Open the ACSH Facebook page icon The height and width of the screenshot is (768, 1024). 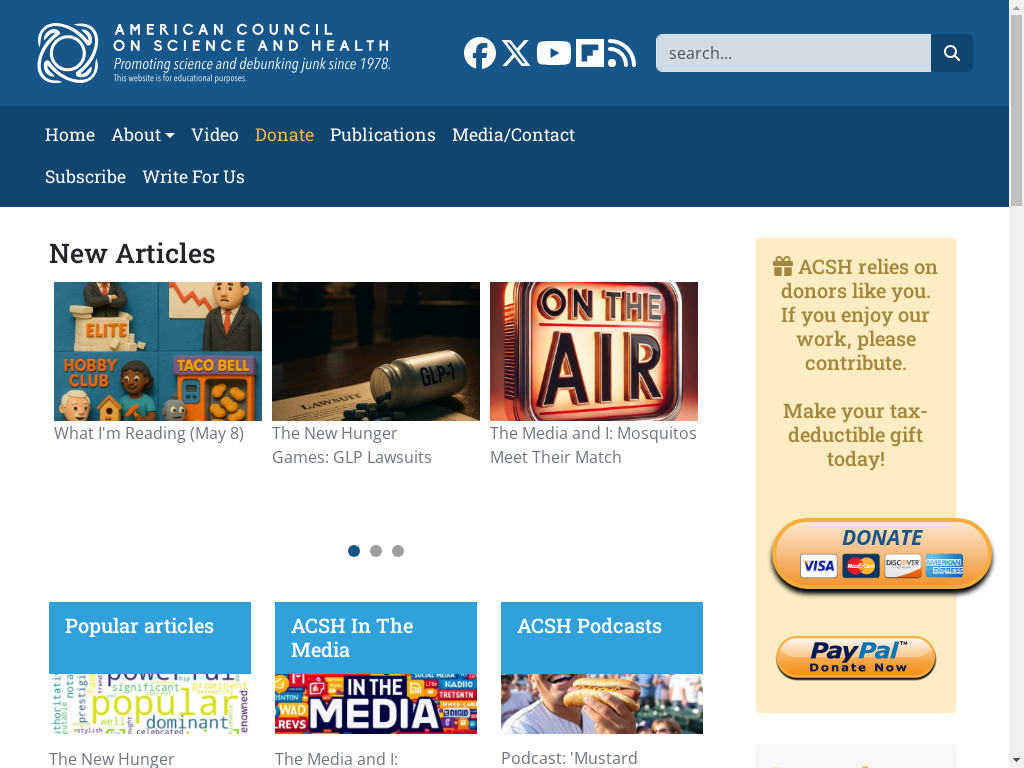click(x=480, y=53)
